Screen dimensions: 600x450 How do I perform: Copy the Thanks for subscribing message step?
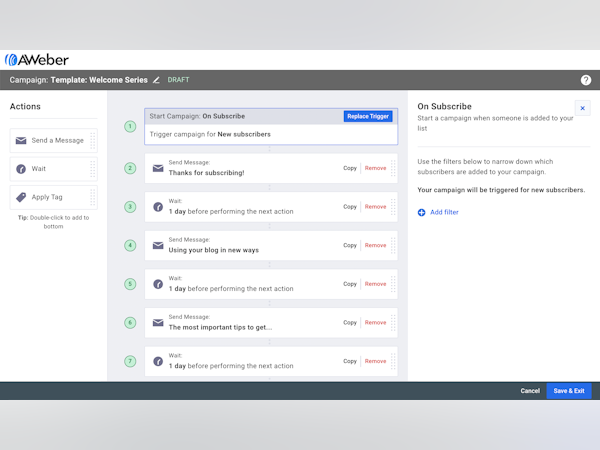pyautogui.click(x=349, y=168)
